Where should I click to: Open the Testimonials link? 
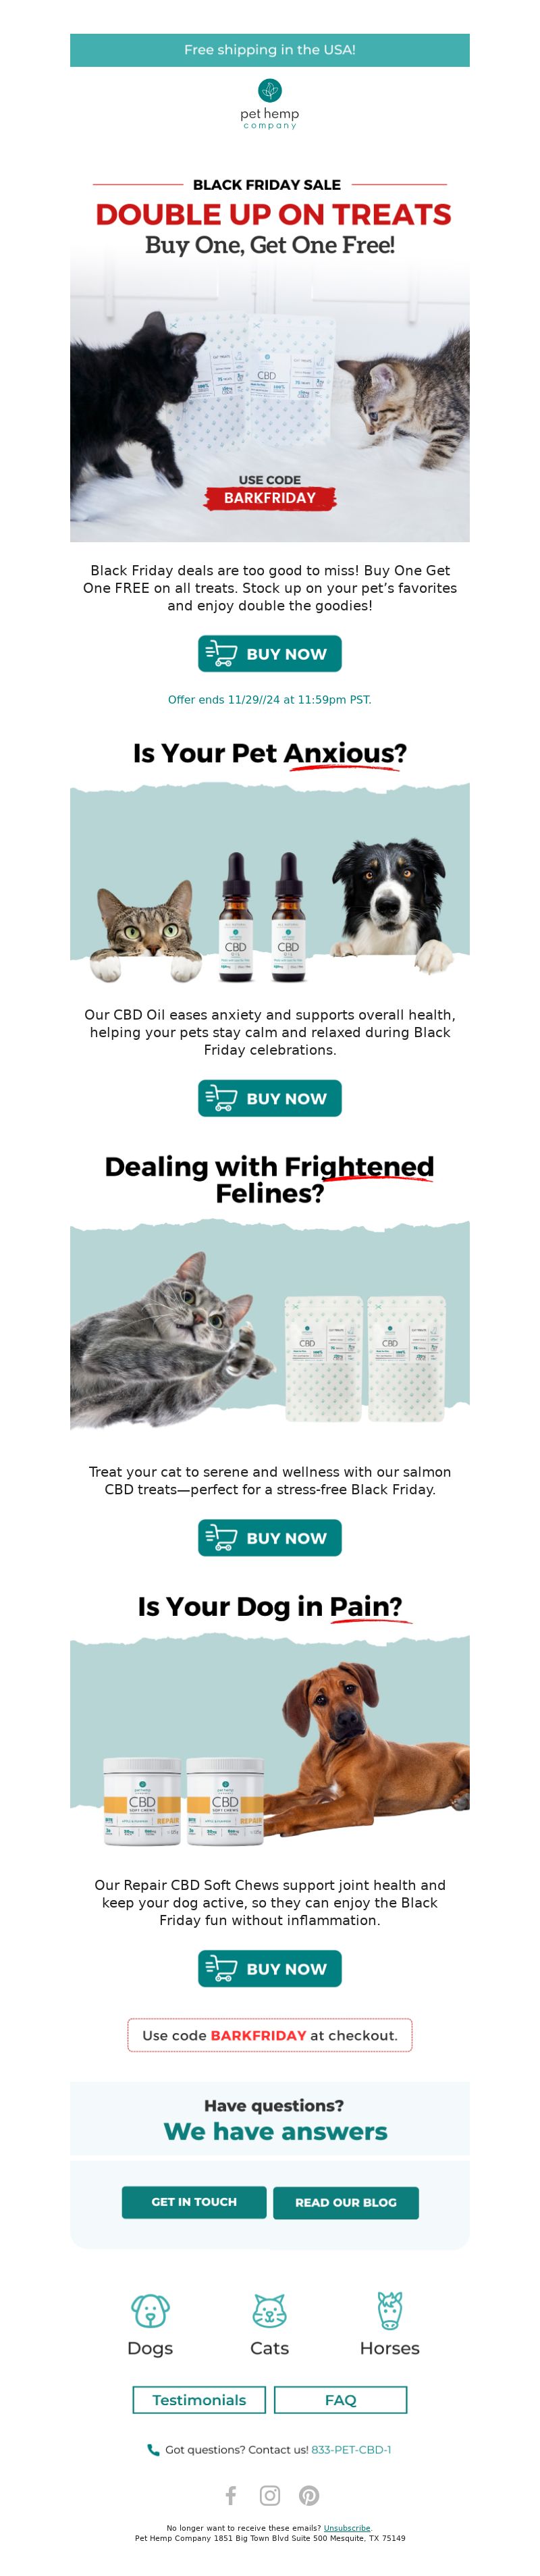point(199,2400)
